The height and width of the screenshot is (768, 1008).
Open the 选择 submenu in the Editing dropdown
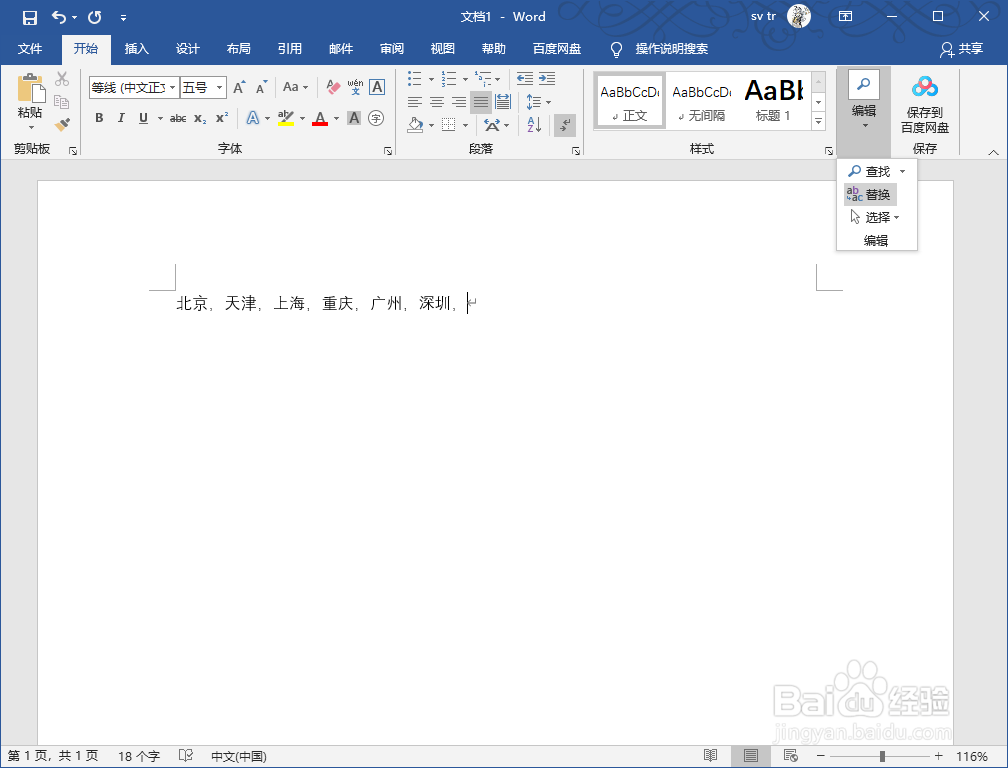coord(877,217)
